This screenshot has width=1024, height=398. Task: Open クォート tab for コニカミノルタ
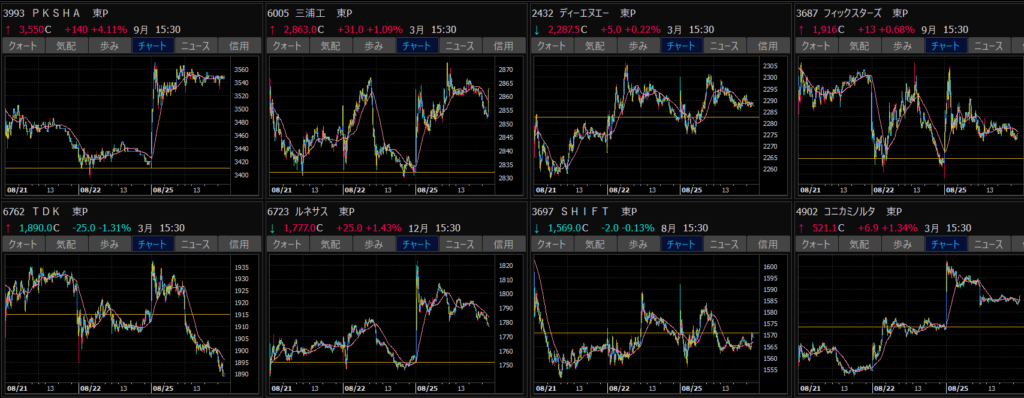point(815,244)
